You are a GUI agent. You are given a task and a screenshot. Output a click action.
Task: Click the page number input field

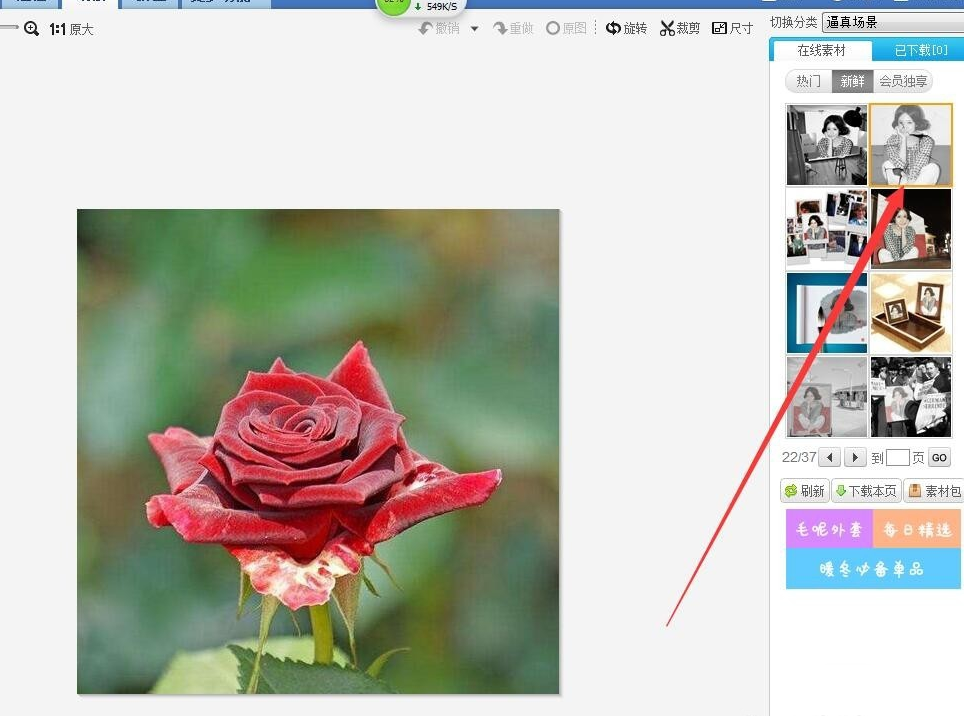click(x=898, y=457)
